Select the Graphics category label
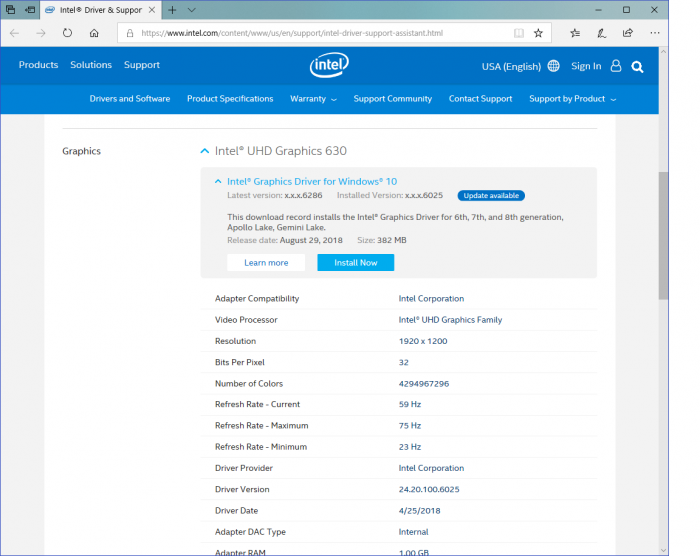 81,151
